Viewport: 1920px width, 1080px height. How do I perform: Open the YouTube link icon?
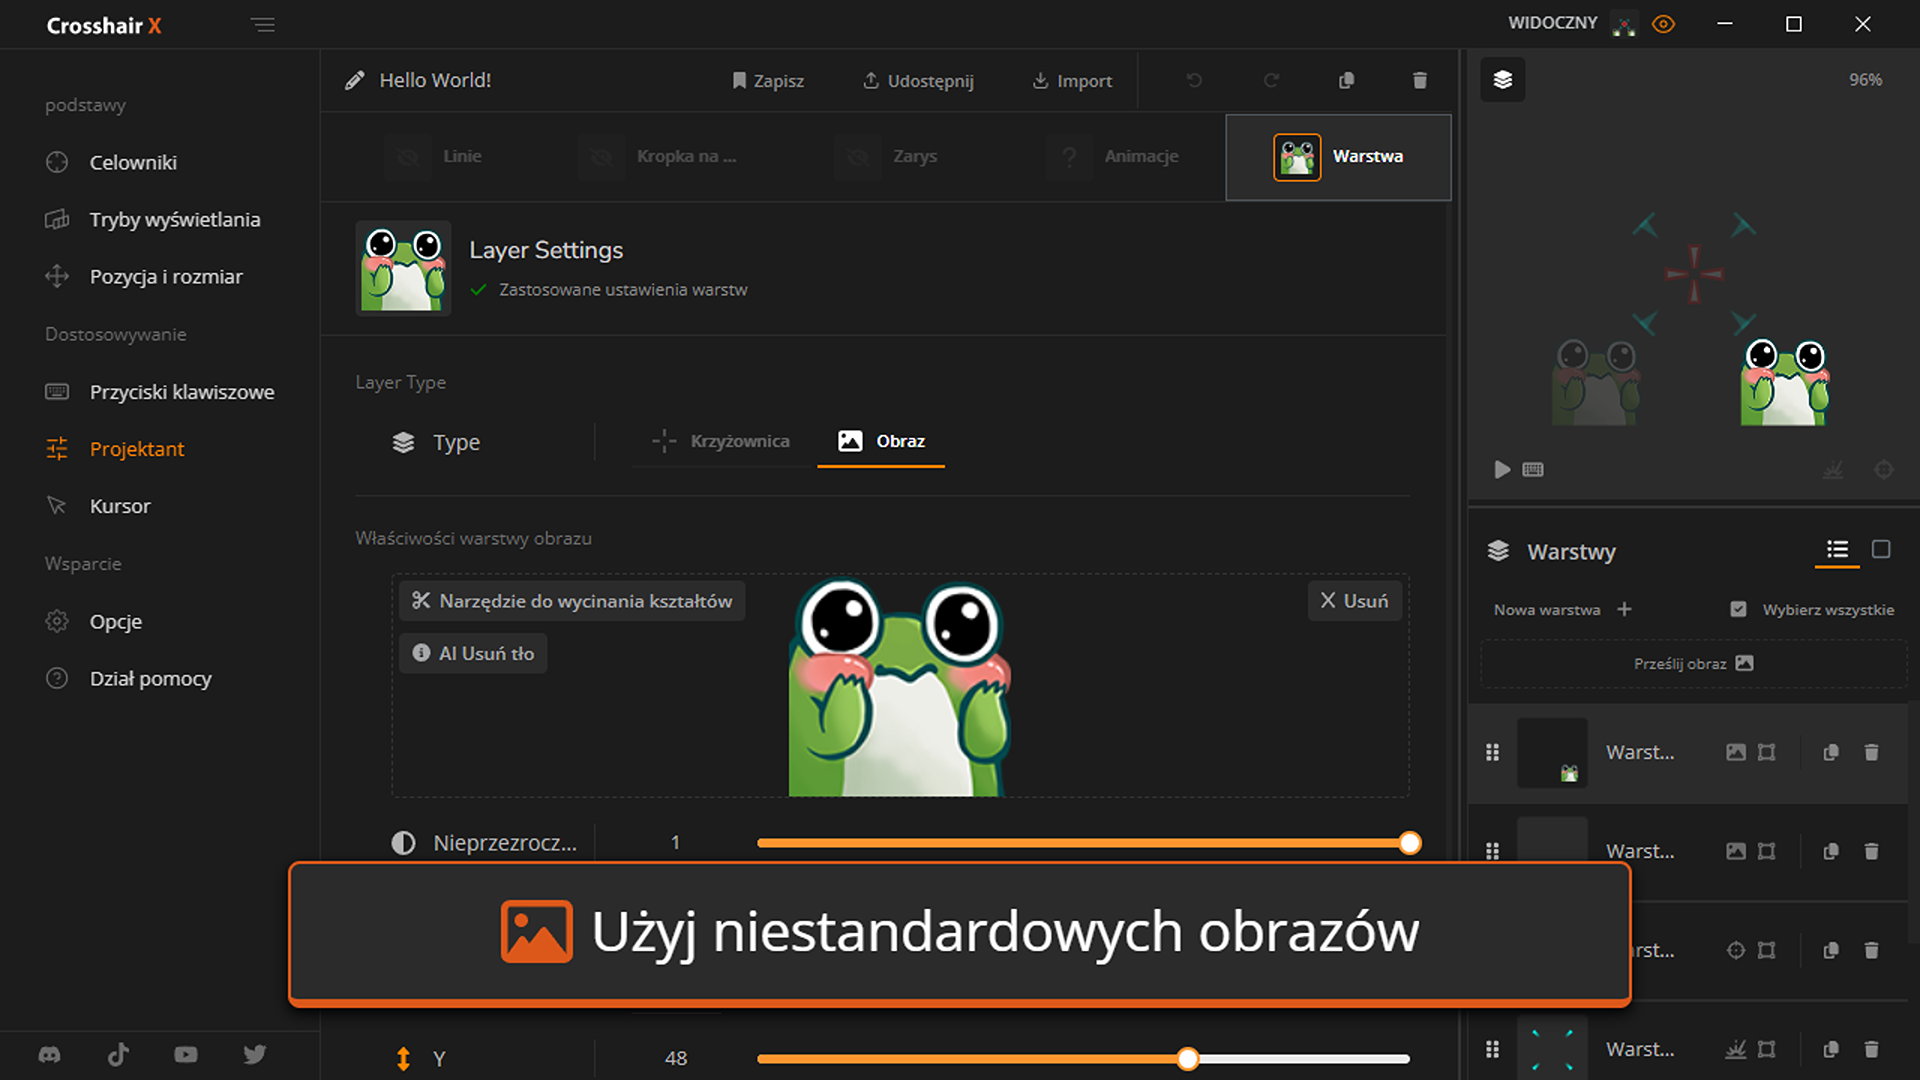click(186, 1054)
